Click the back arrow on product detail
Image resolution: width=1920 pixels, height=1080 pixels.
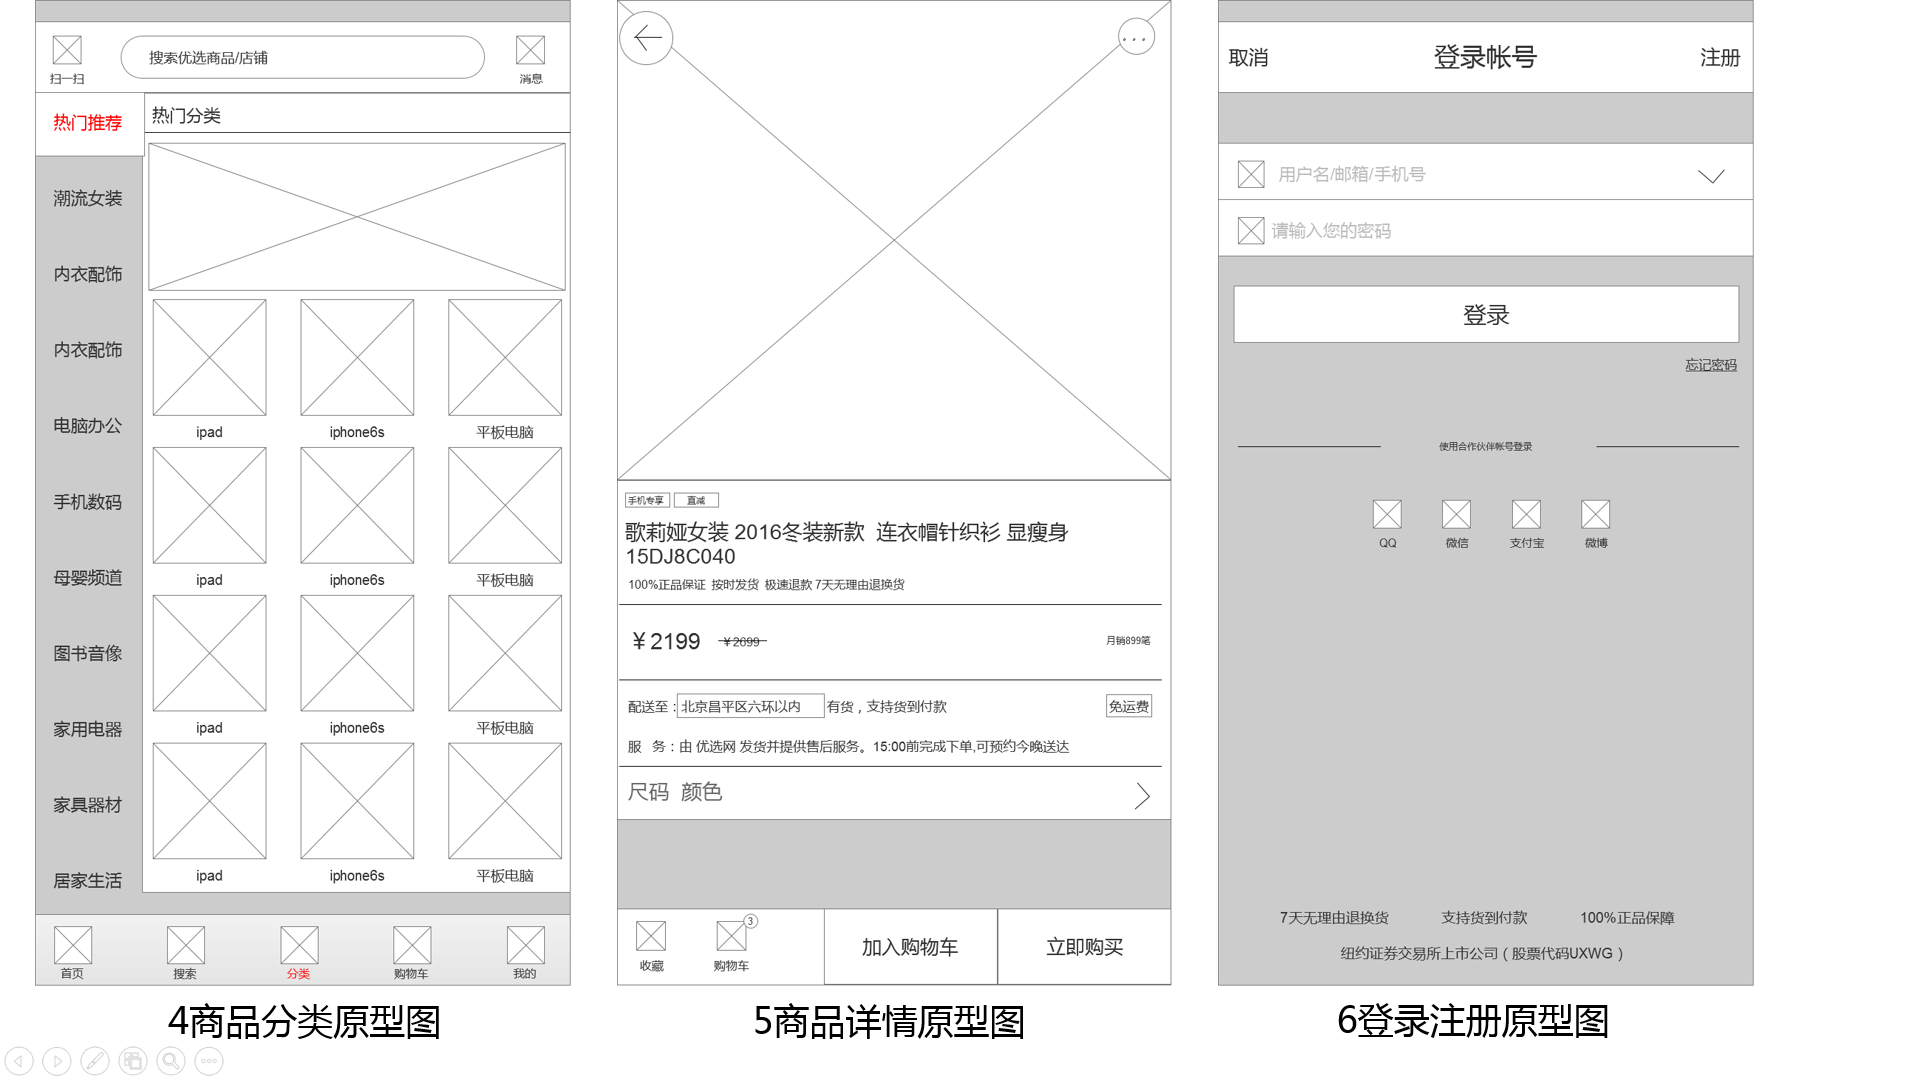[x=647, y=39]
